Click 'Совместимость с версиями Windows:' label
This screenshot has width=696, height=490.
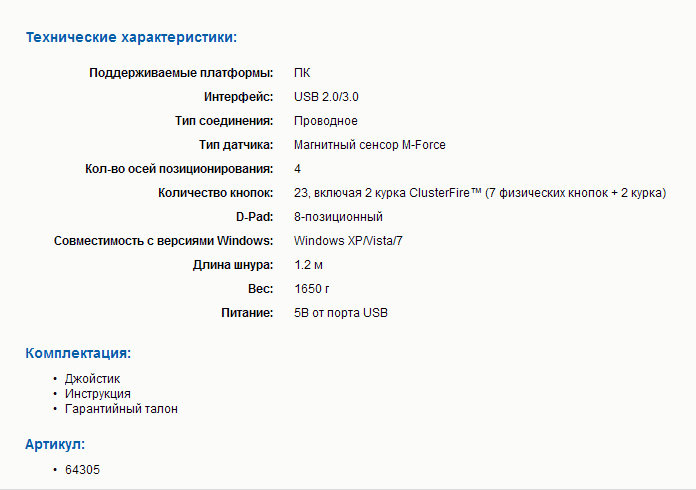click(163, 241)
